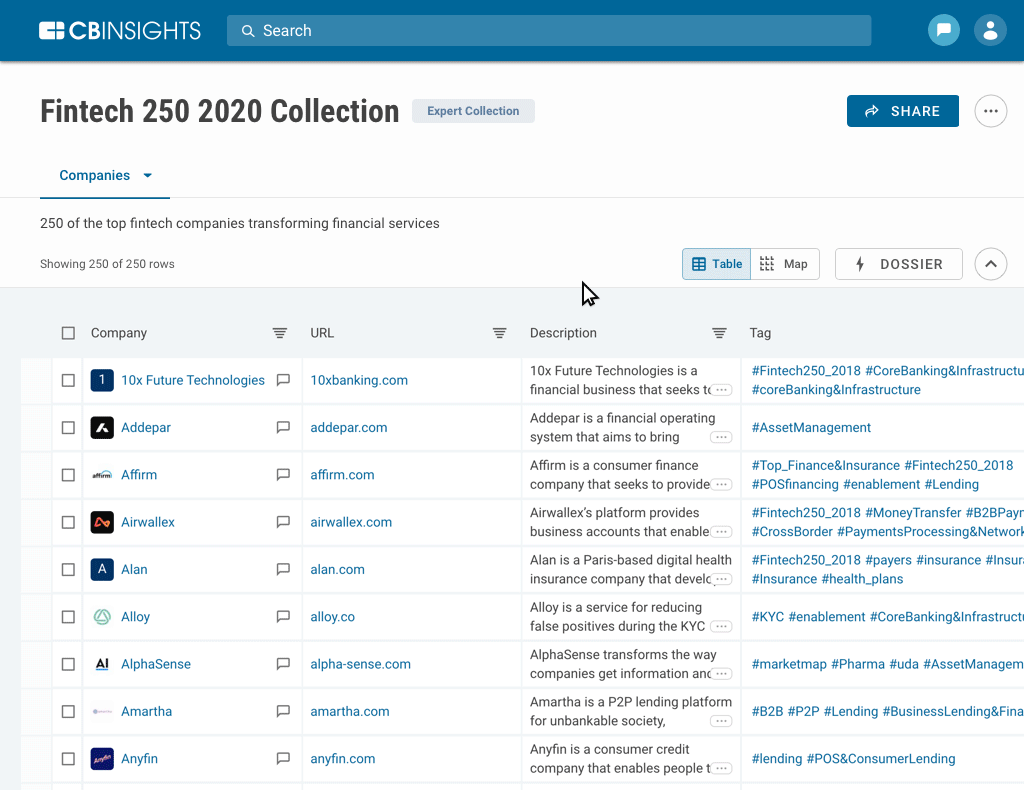This screenshot has width=1024, height=790.
Task: Click the Company column filter icon
Action: point(280,333)
